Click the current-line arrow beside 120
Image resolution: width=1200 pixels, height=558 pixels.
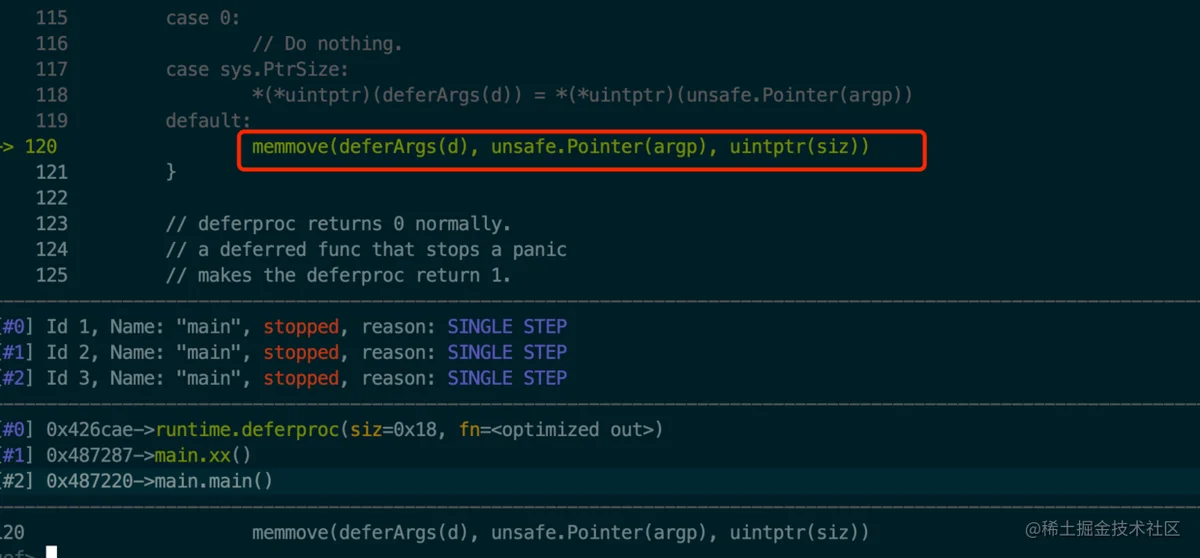pos(6,147)
